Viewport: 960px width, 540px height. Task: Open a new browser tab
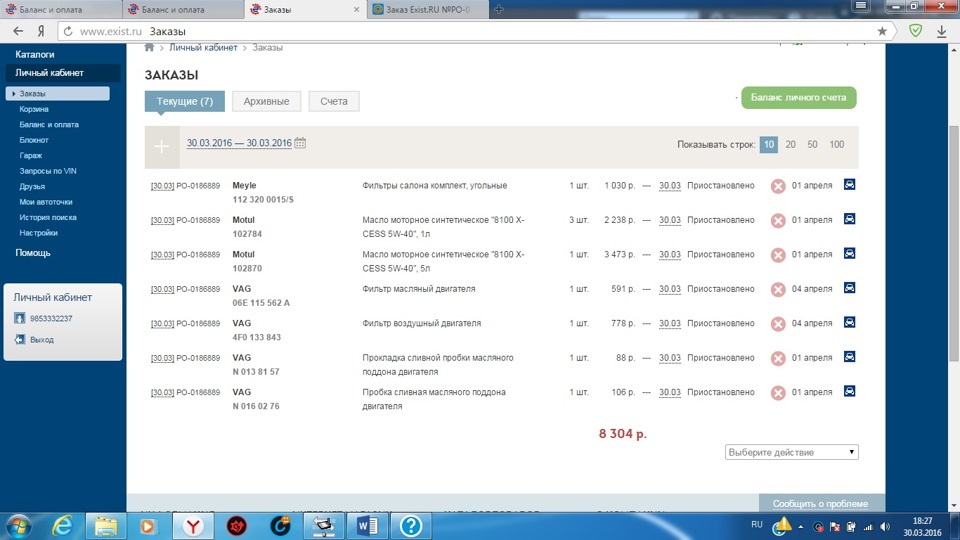coord(498,9)
